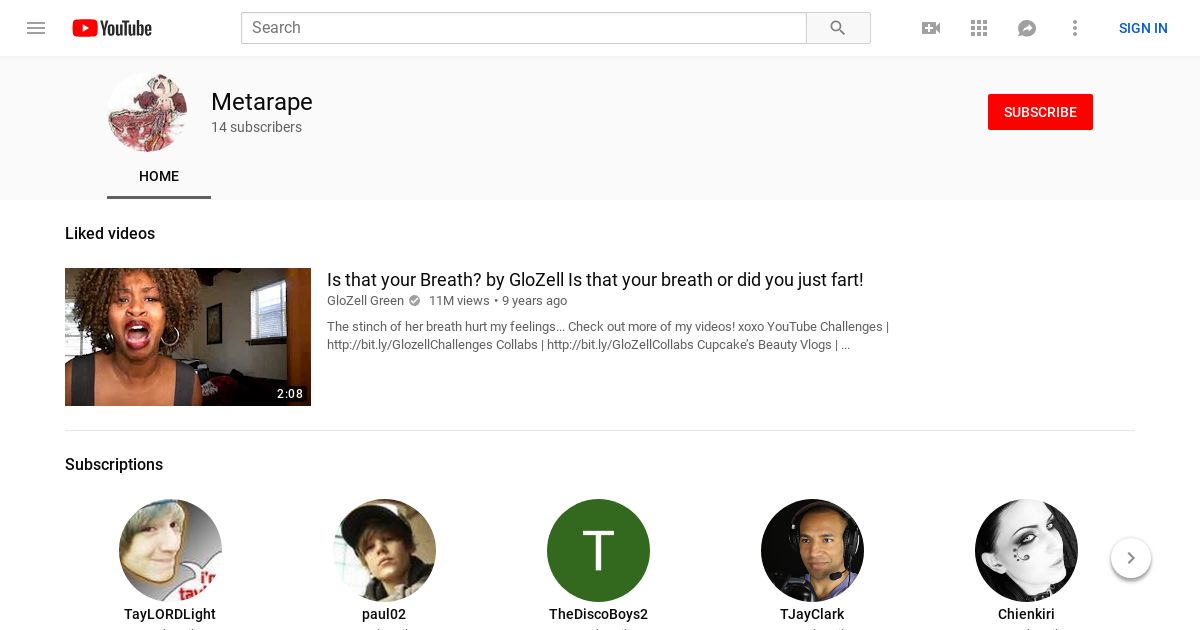The height and width of the screenshot is (630, 1200).
Task: Click the TJayClark channel name
Action: 812,614
